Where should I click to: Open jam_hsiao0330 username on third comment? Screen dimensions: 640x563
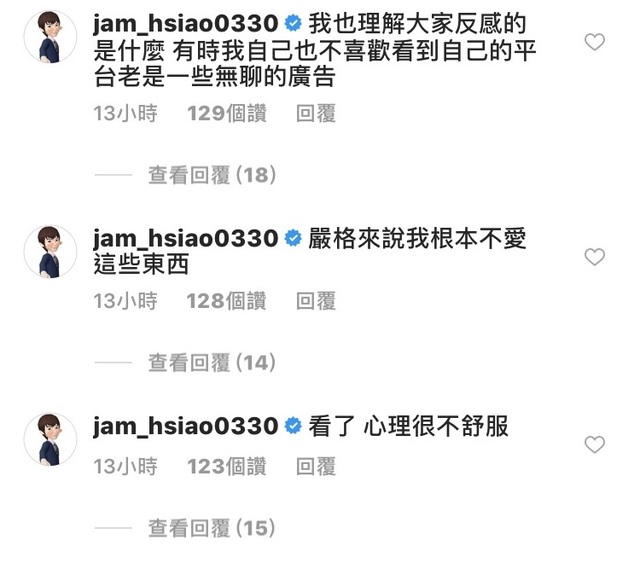click(186, 426)
